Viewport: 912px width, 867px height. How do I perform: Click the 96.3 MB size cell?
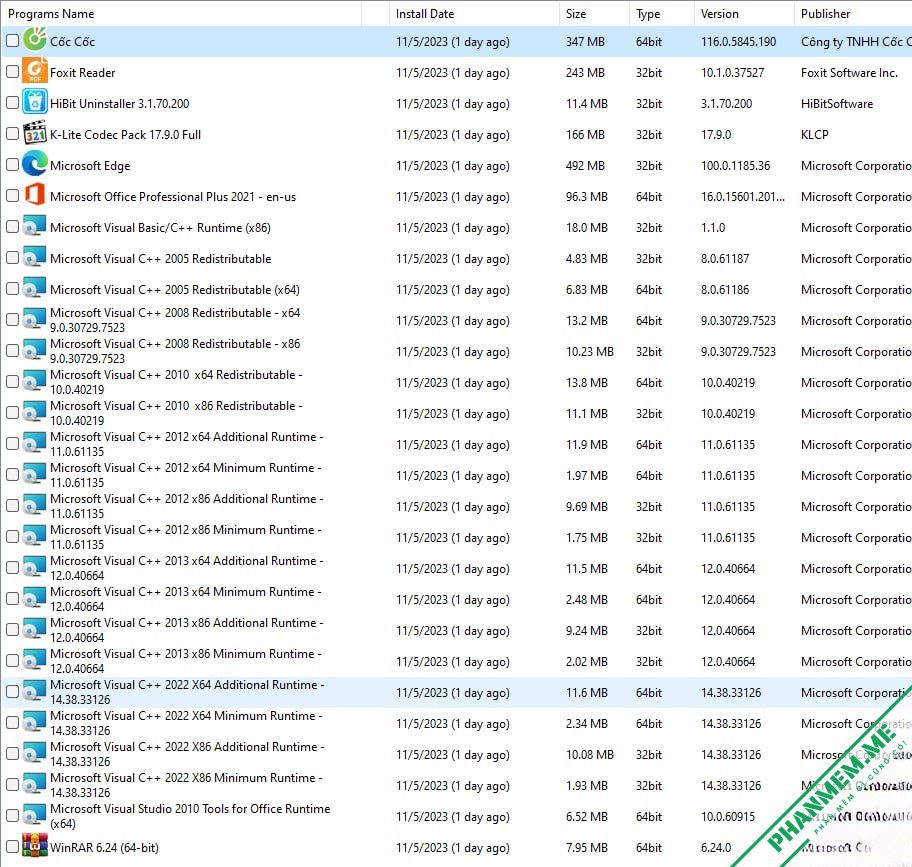(586, 197)
